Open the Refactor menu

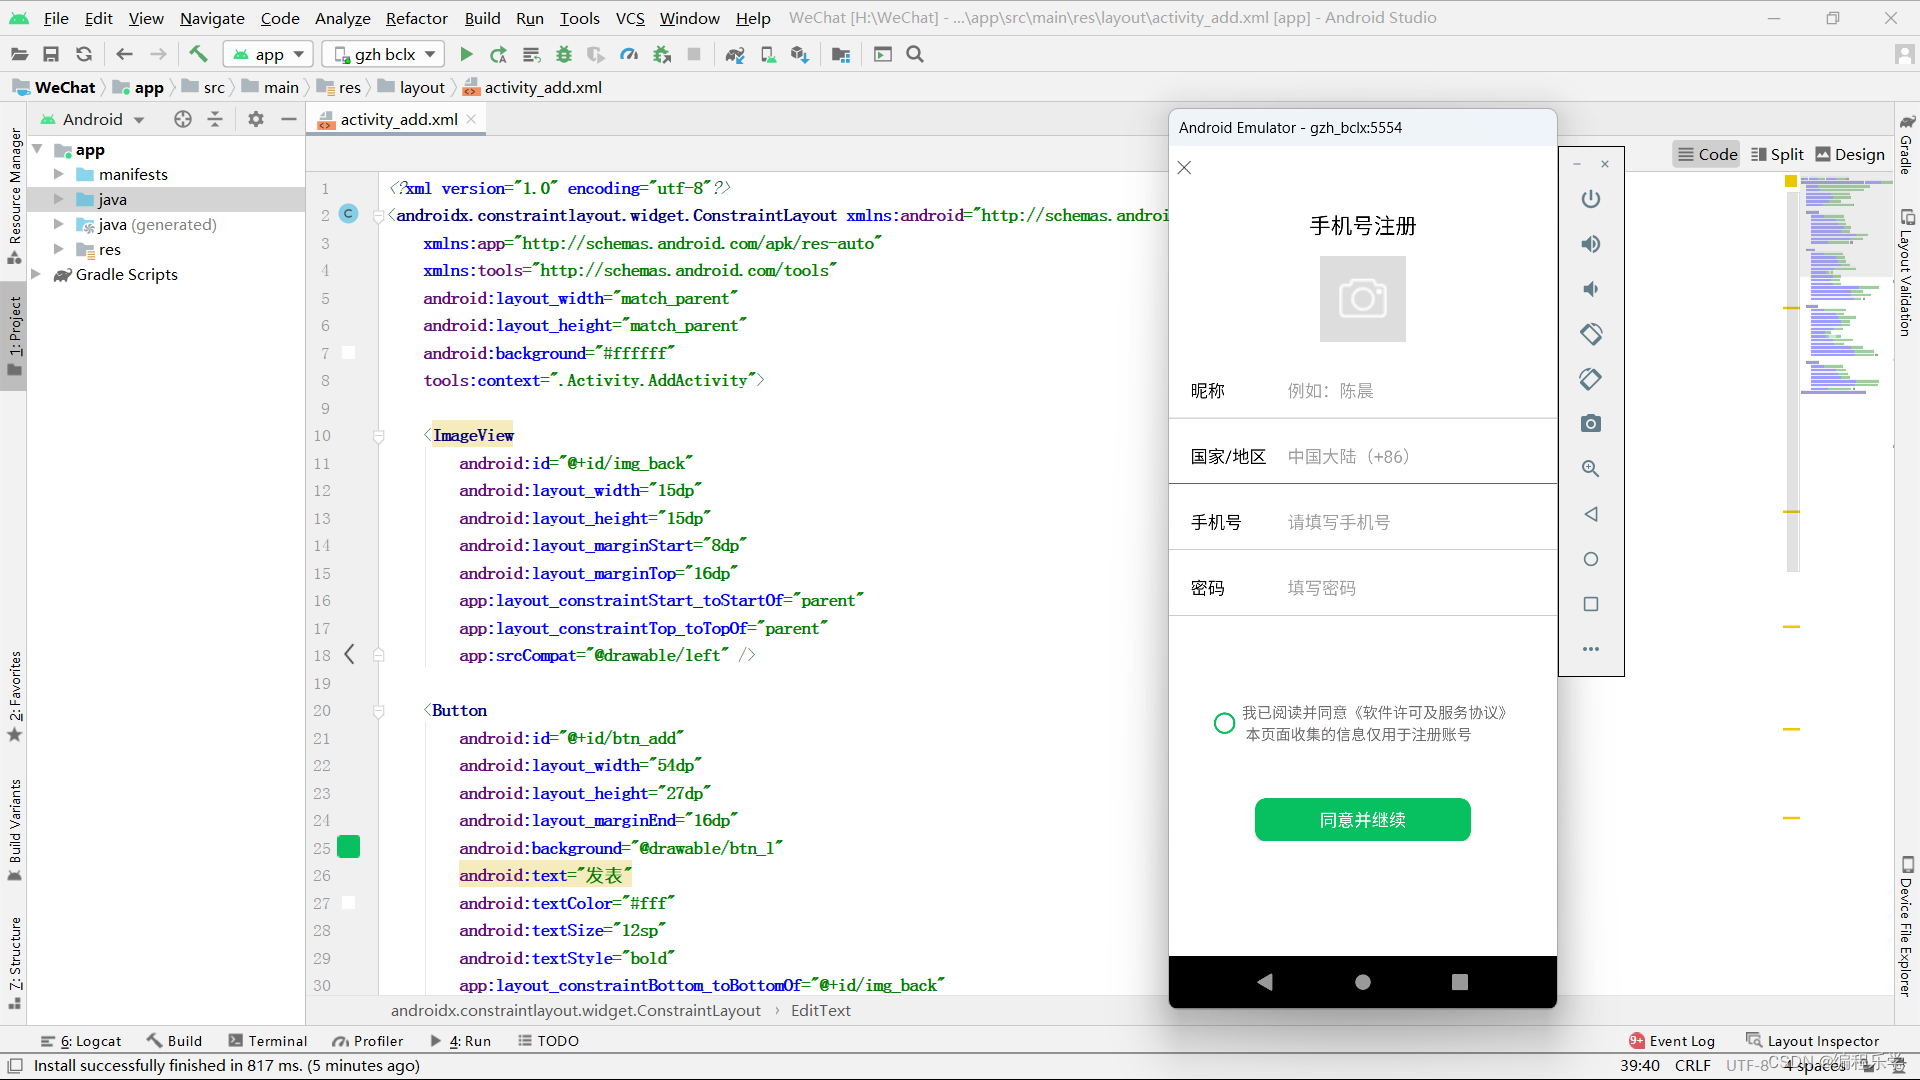pos(416,18)
